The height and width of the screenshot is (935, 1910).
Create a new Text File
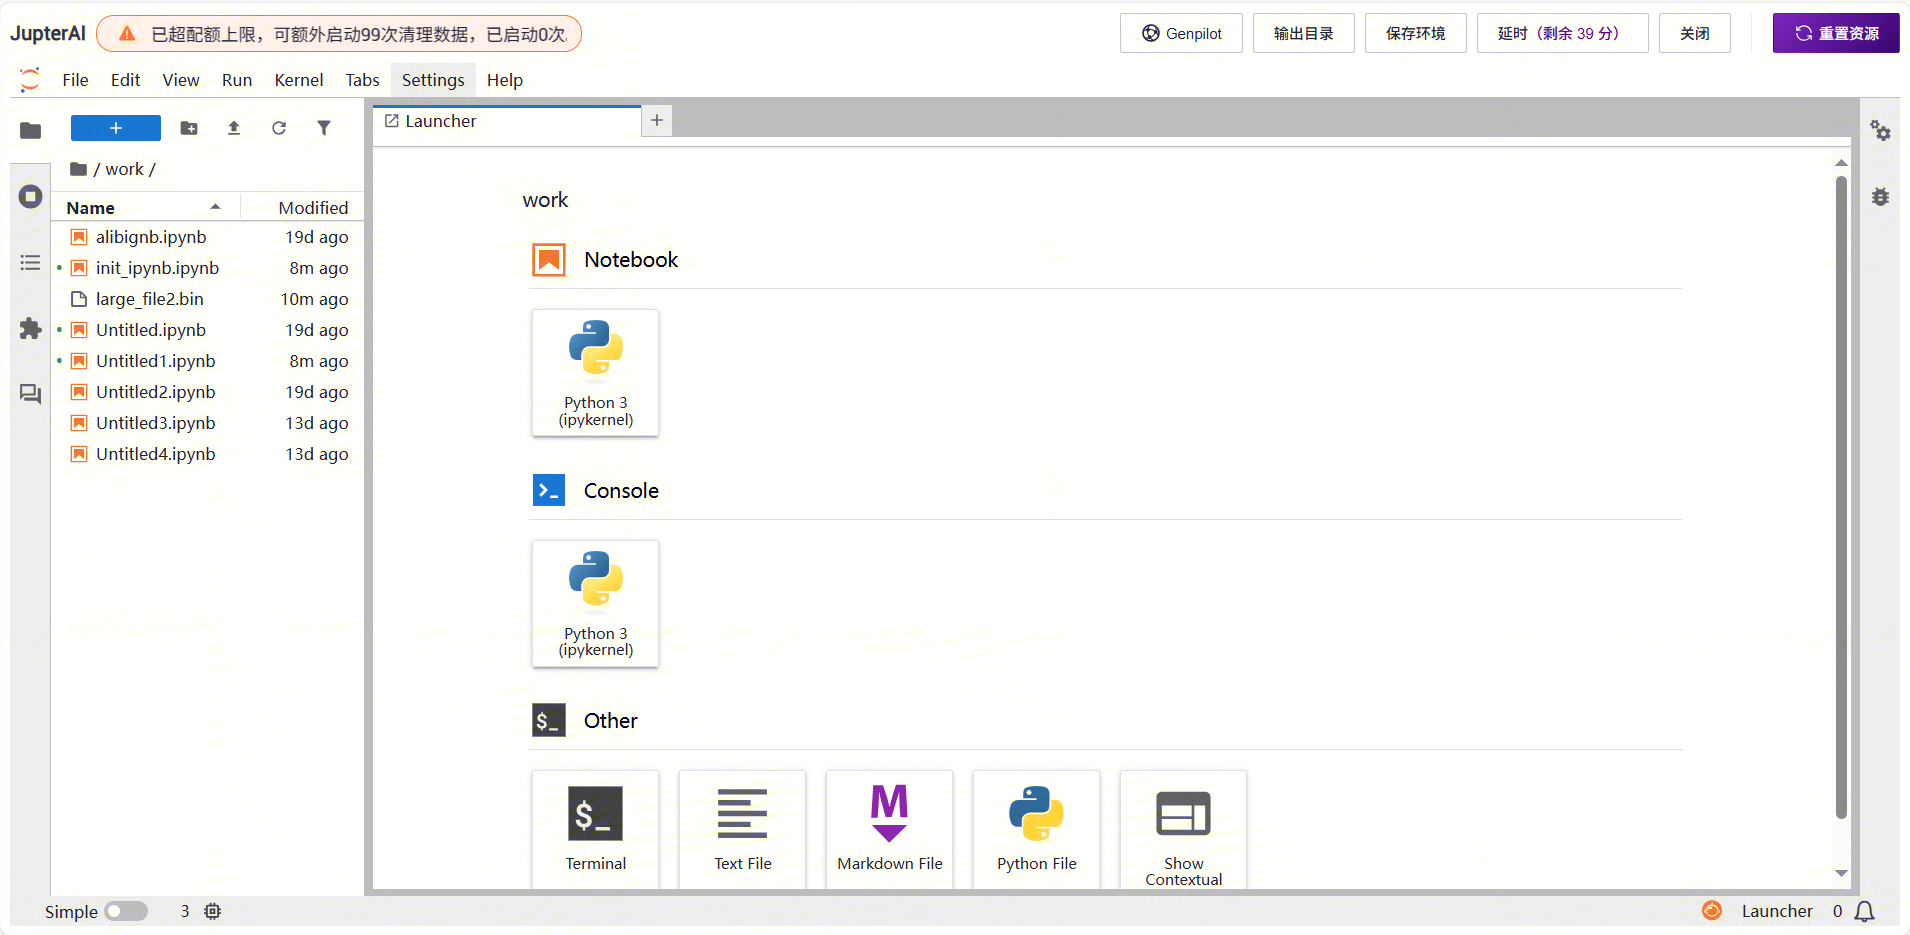743,829
